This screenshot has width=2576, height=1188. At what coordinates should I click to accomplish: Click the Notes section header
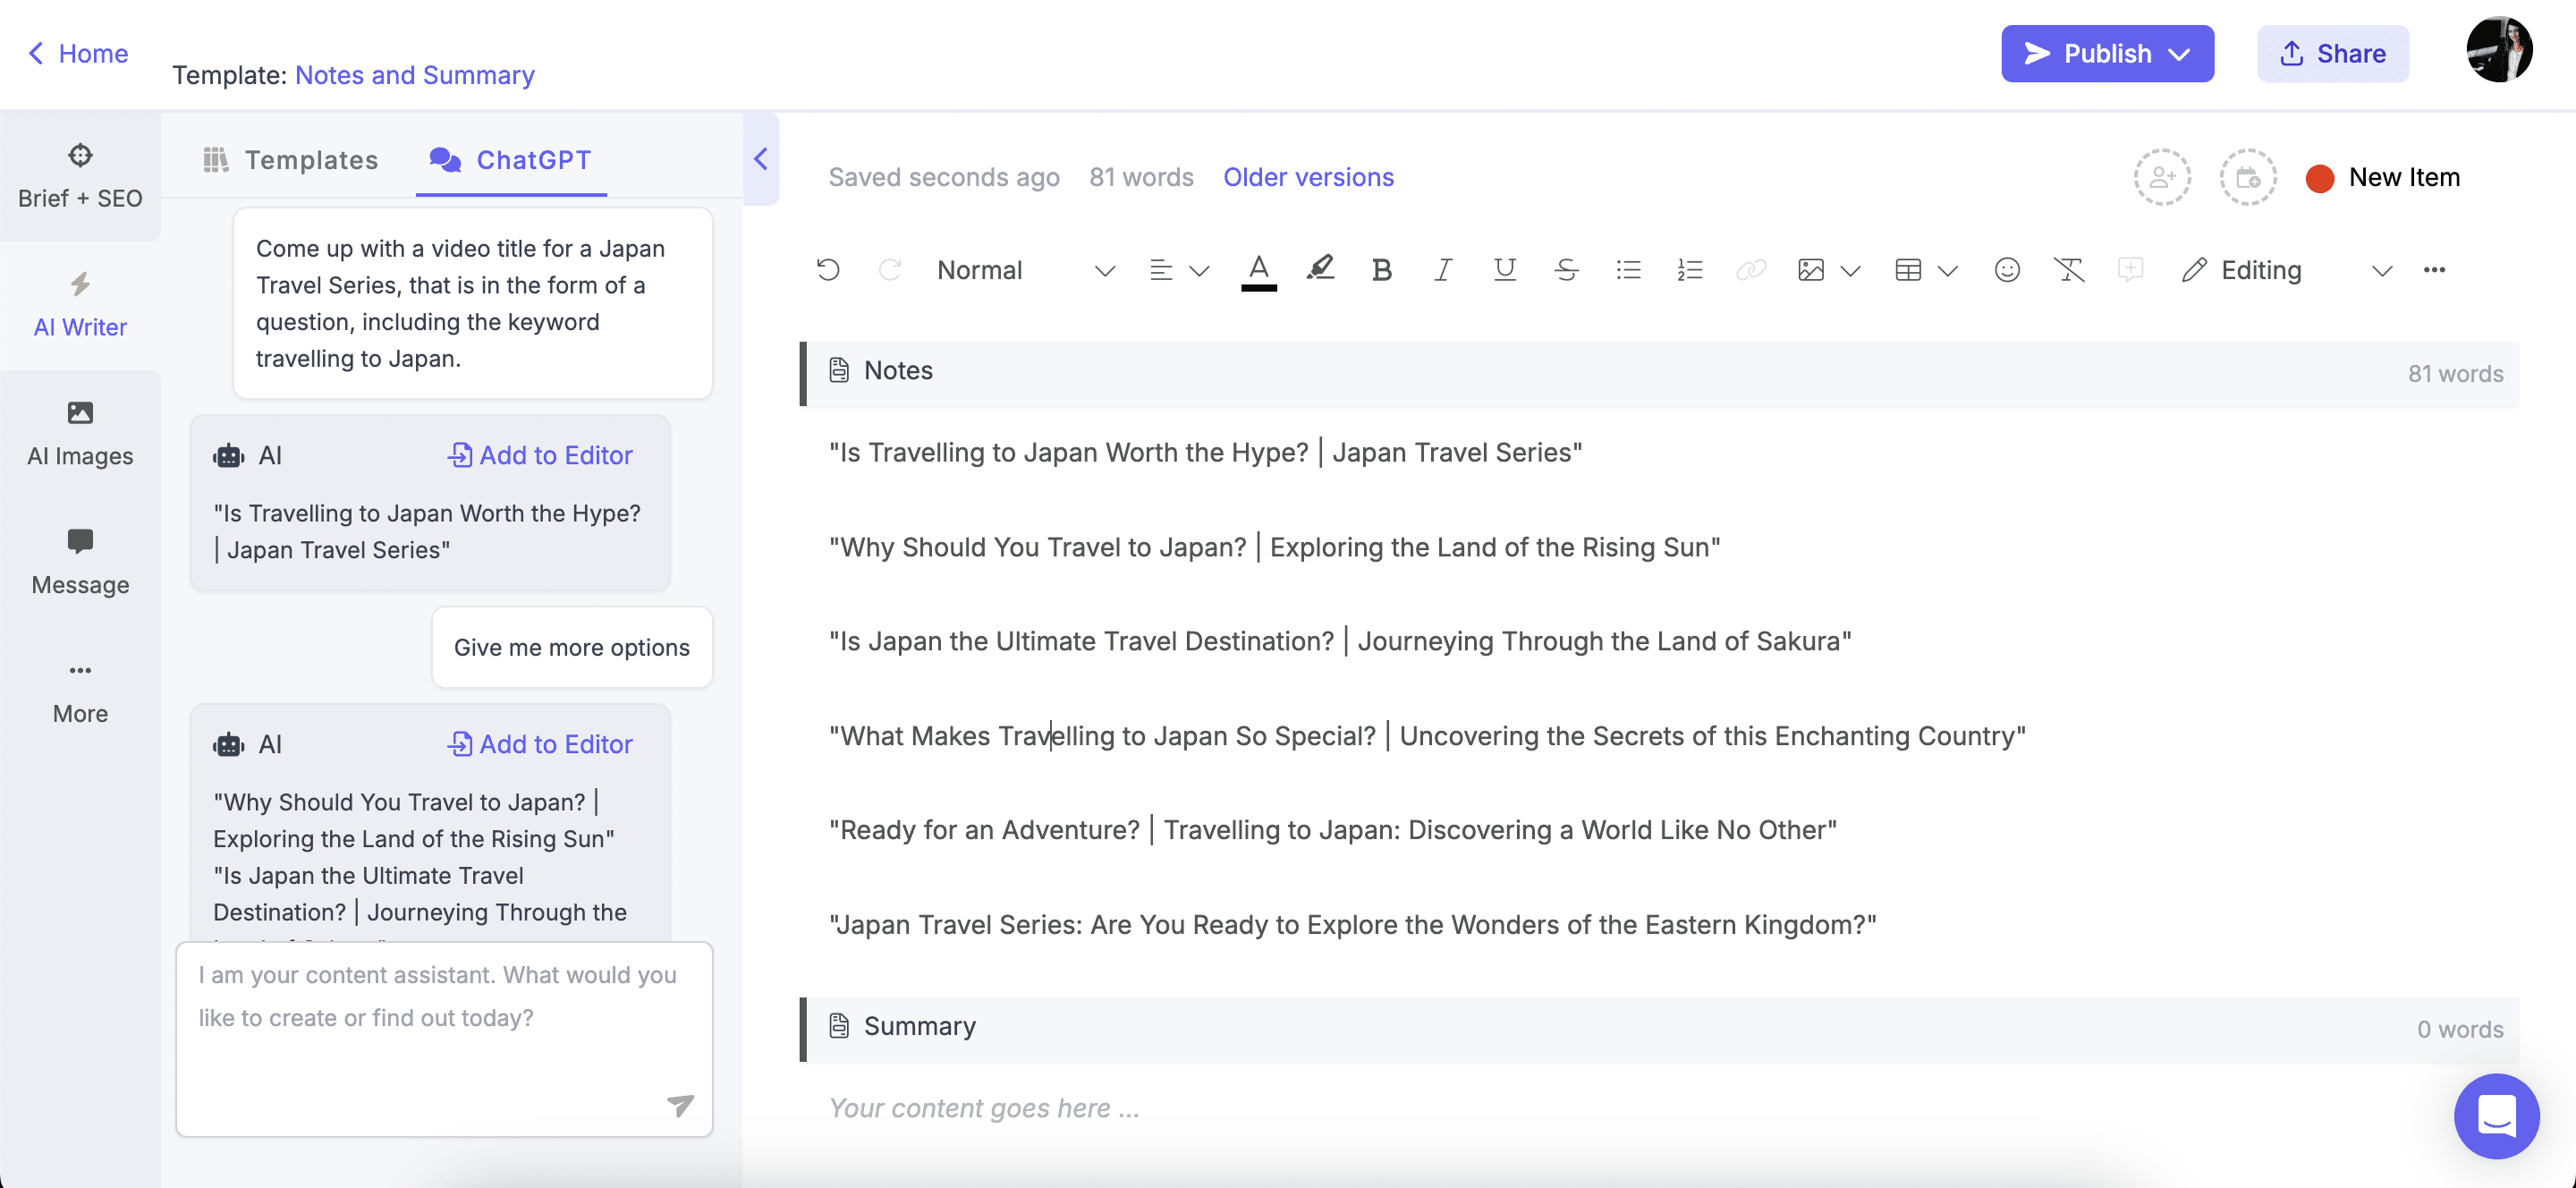click(1660, 372)
